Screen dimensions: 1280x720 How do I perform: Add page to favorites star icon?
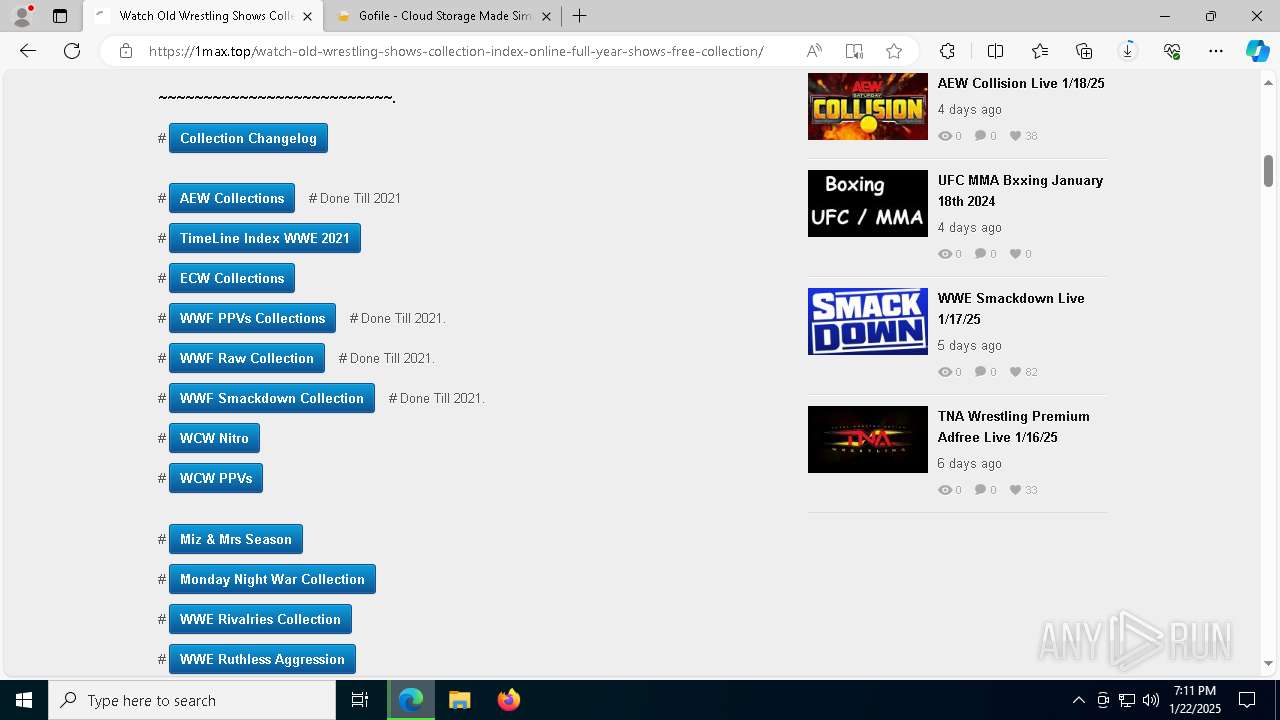click(x=894, y=51)
